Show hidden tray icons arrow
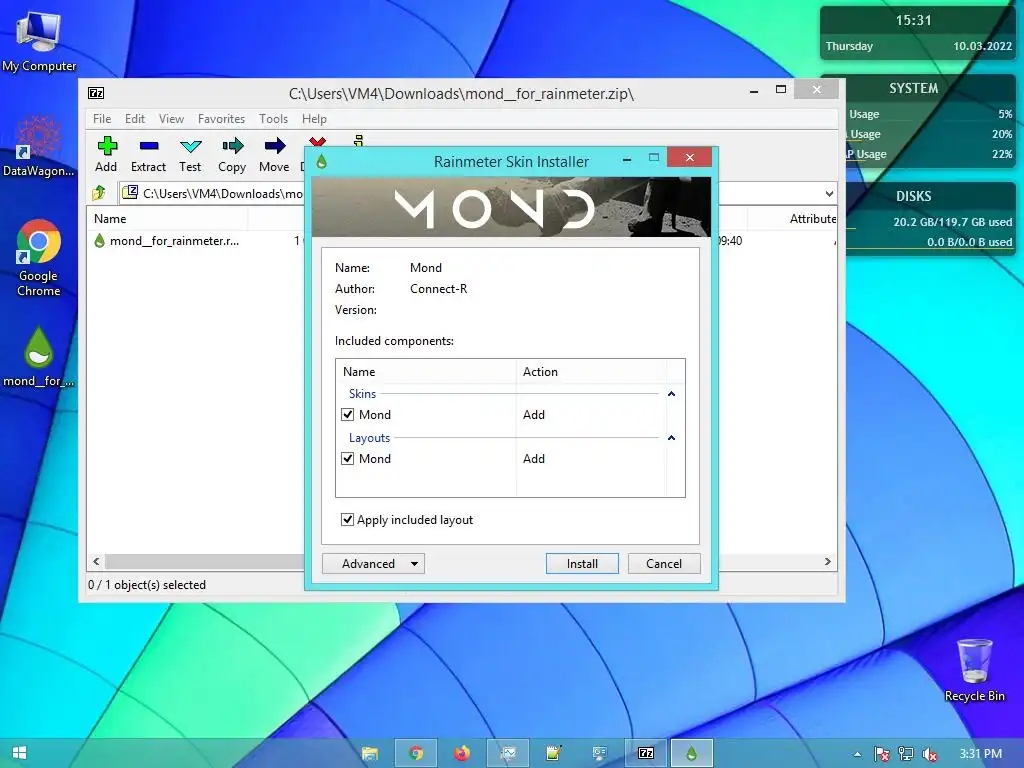 [857, 754]
